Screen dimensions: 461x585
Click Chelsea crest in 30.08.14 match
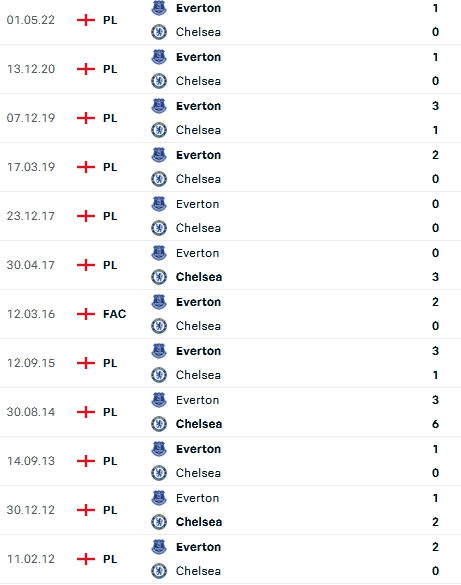[159, 424]
